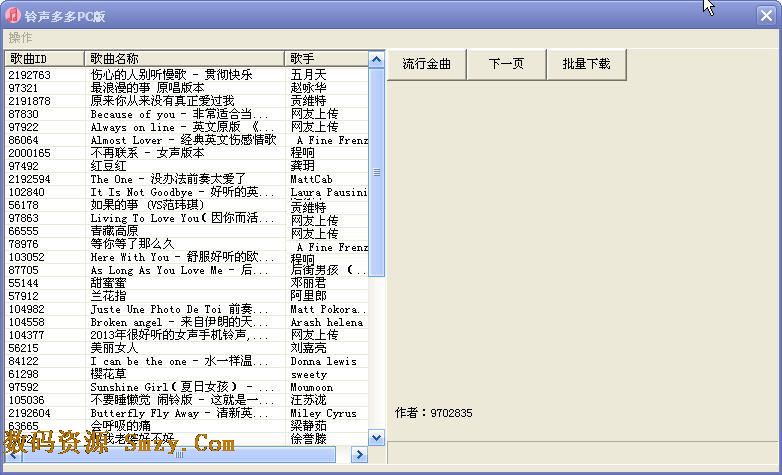
Task: Open the 操作 menu
Action: tap(20, 37)
